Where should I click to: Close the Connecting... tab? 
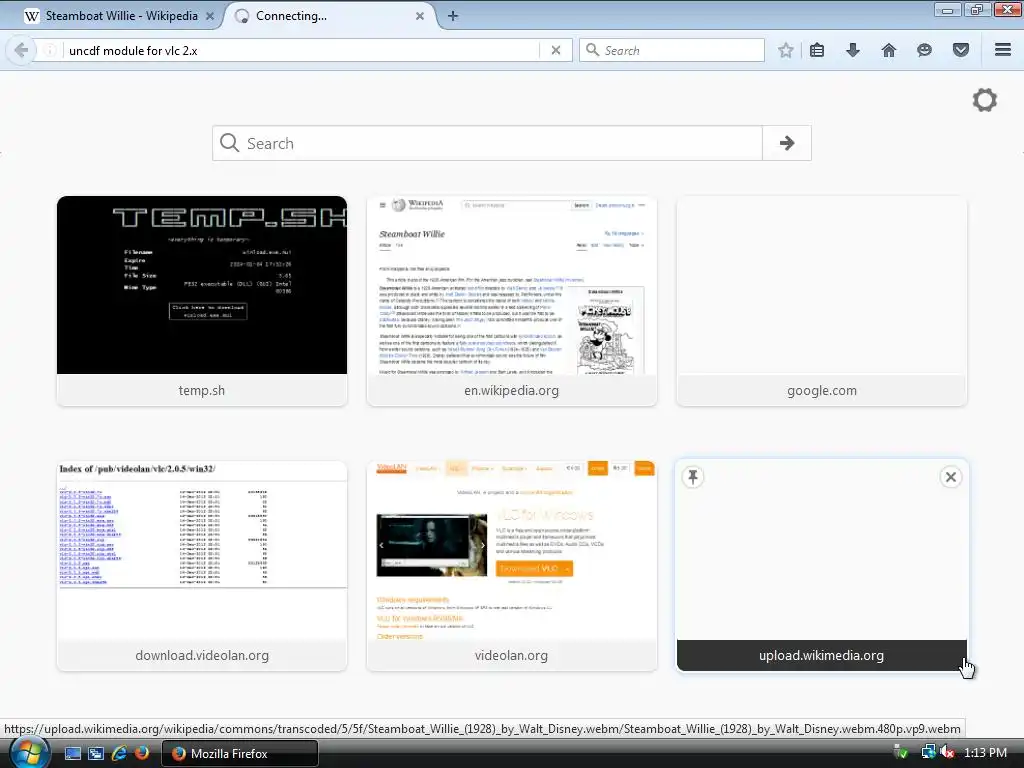pos(420,16)
